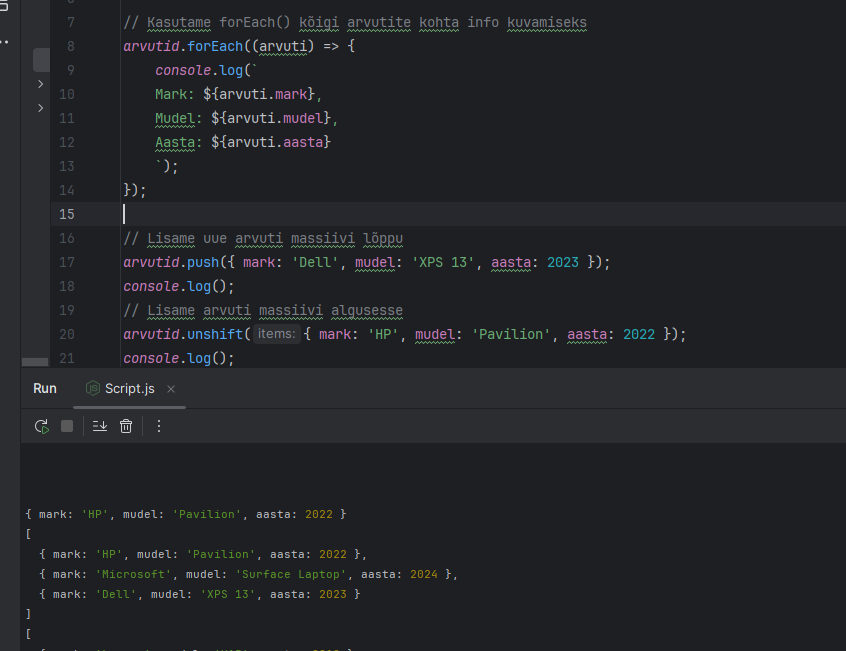Click the 'items:' inlay hint in unshift call

[x=275, y=334]
